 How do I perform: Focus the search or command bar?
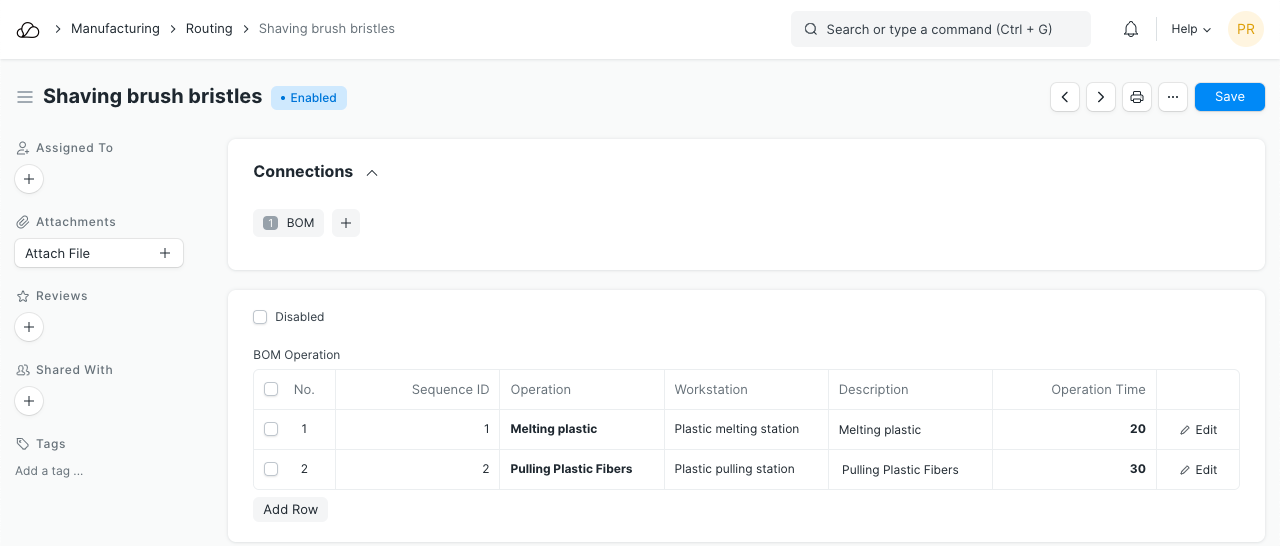[x=940, y=29]
